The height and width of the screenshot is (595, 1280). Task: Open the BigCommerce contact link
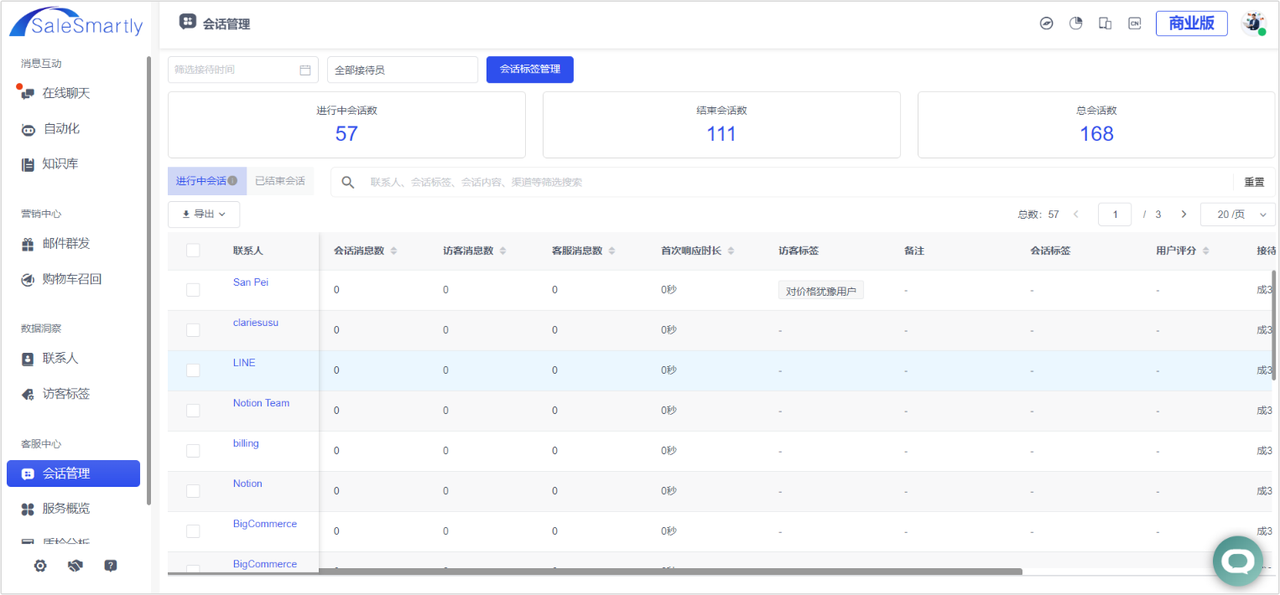point(265,524)
